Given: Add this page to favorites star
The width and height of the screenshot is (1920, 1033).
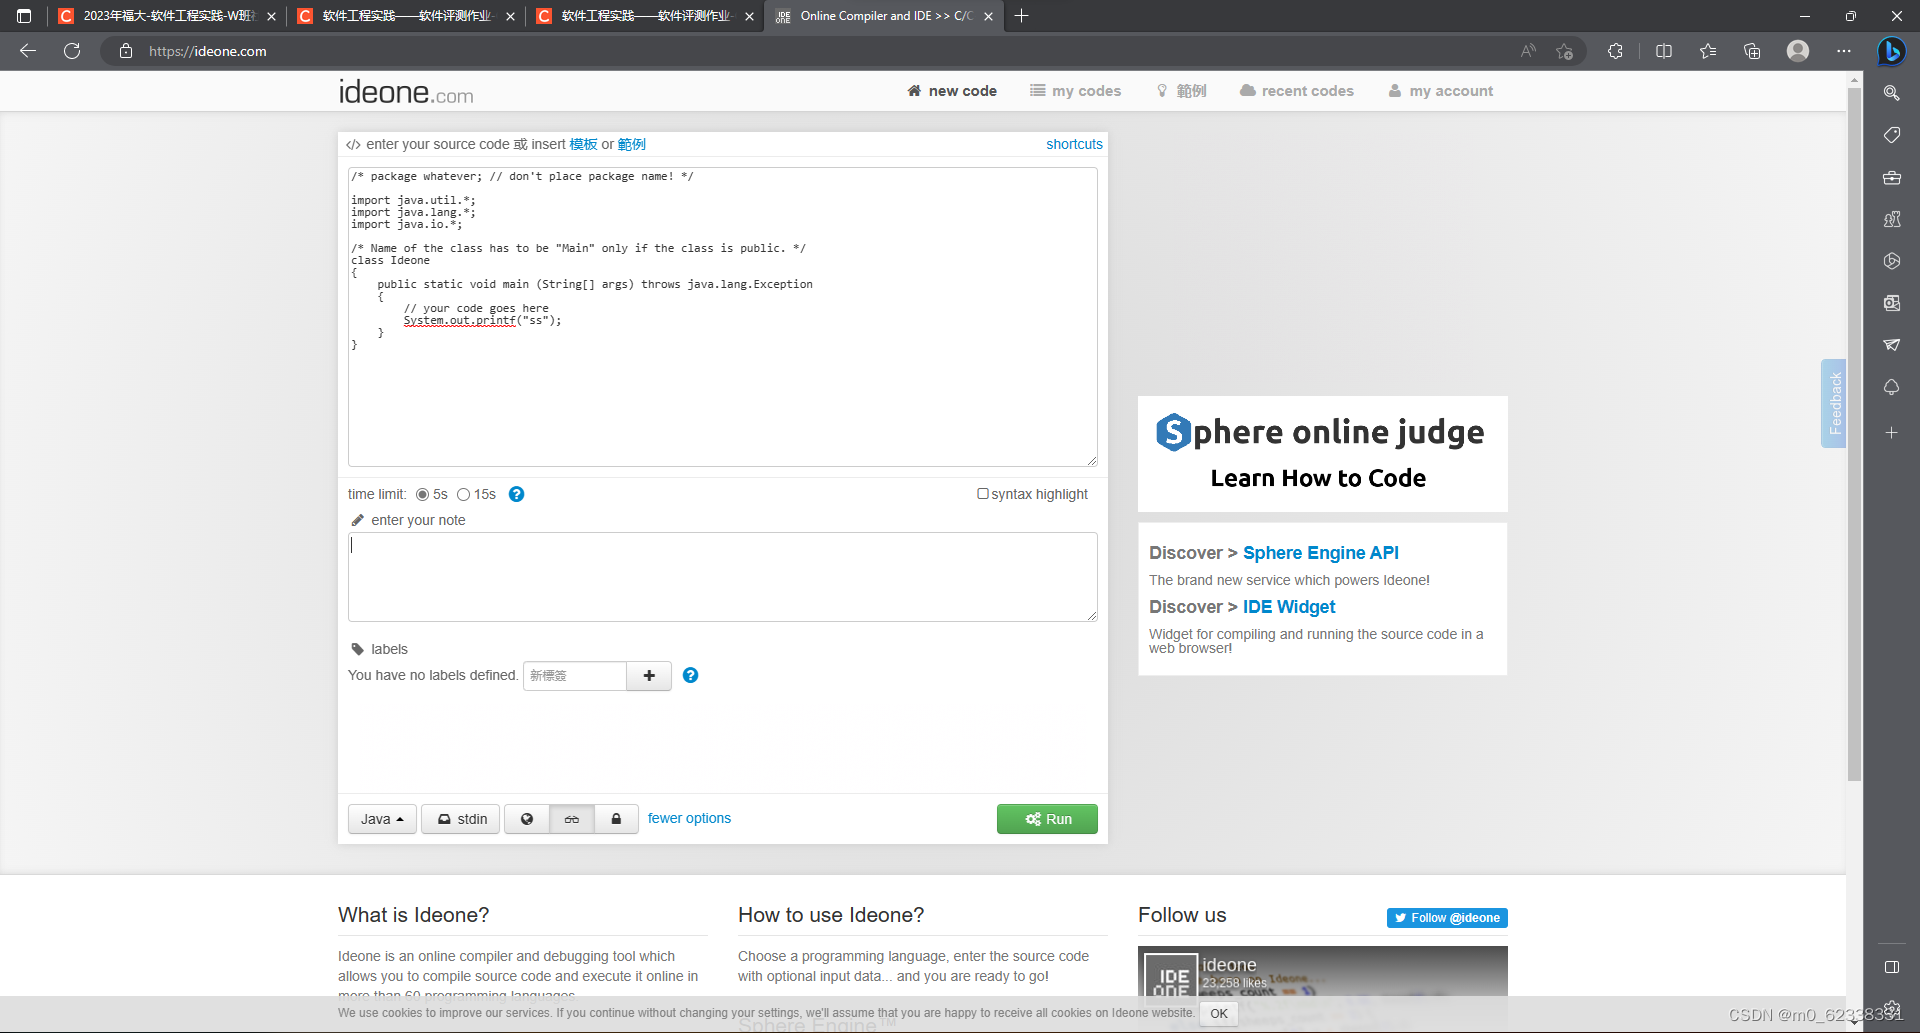Looking at the screenshot, I should tap(1565, 51).
